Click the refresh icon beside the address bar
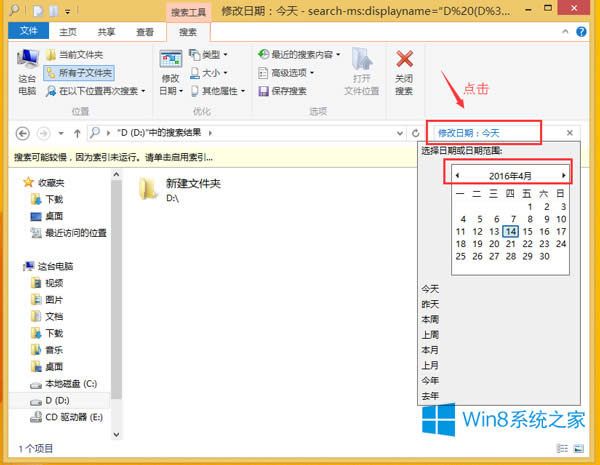 coord(415,133)
